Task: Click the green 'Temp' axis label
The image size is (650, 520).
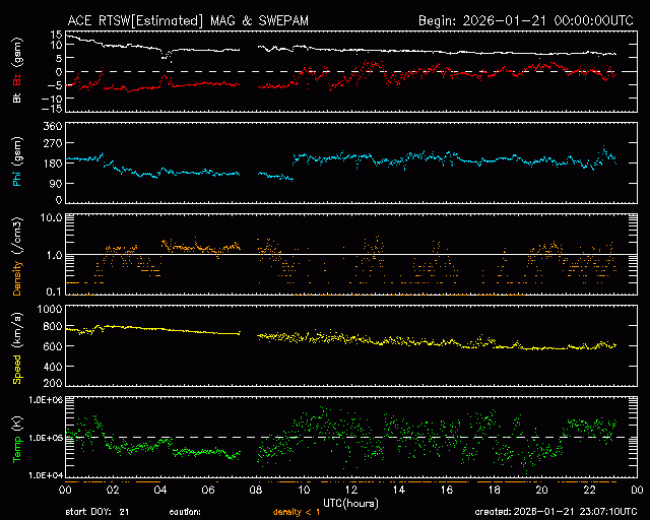Action: [x=17, y=449]
